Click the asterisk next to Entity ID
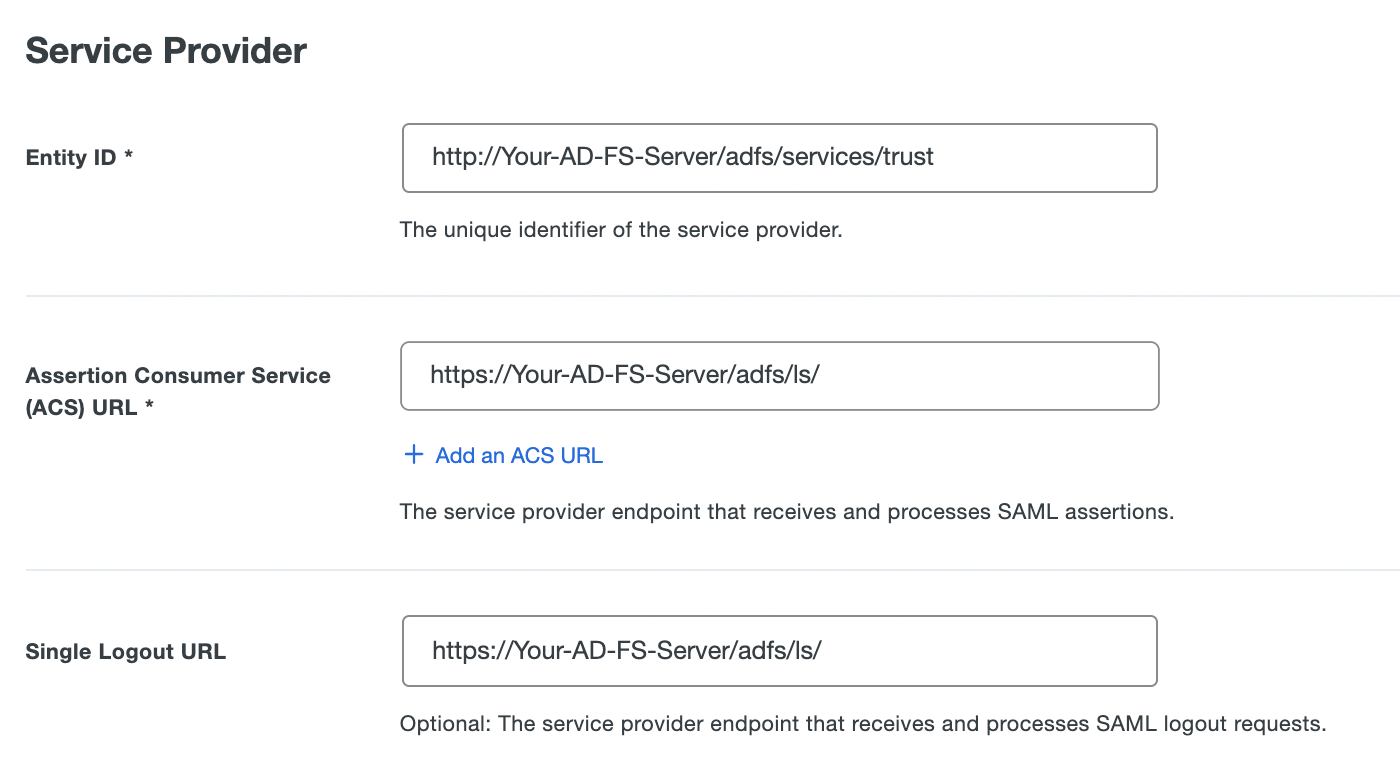 [x=128, y=156]
